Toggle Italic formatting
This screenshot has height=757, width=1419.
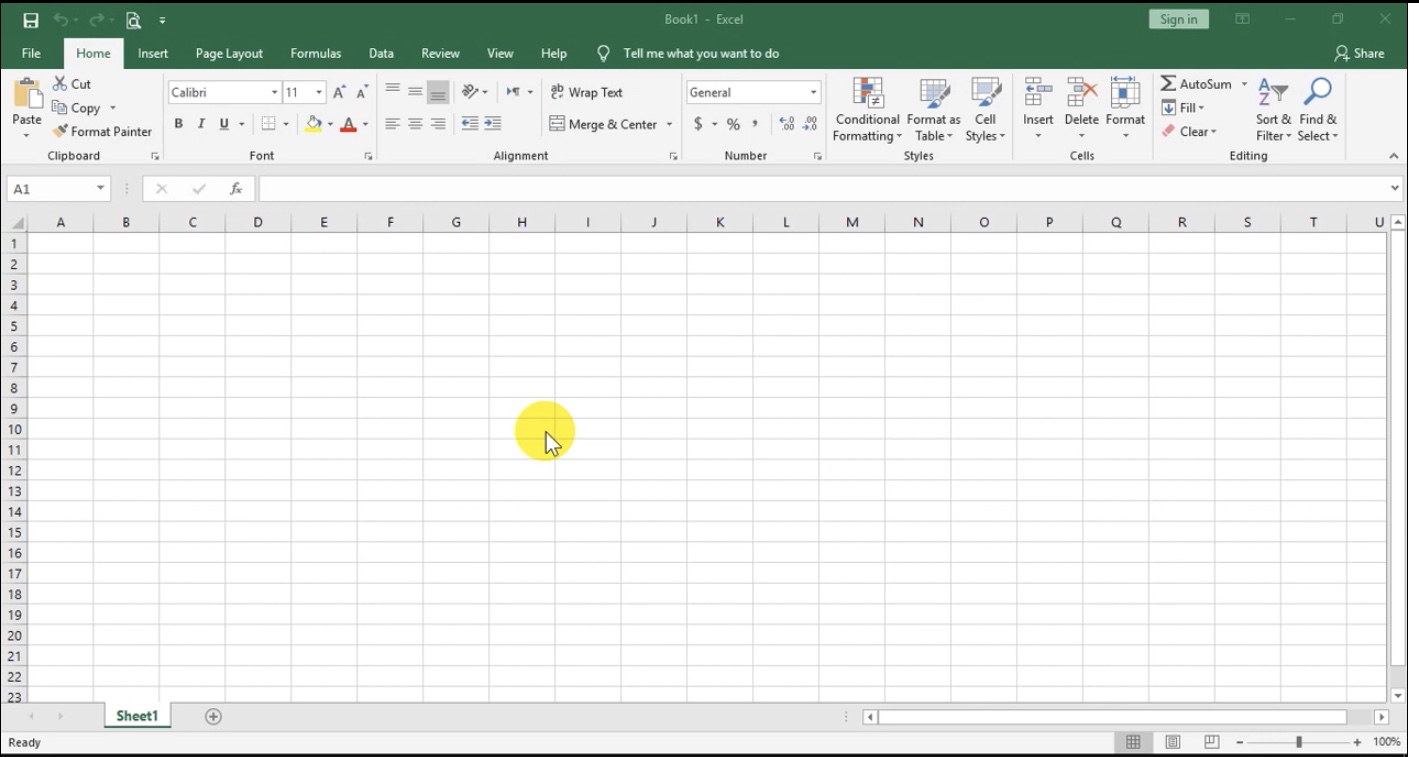click(201, 124)
